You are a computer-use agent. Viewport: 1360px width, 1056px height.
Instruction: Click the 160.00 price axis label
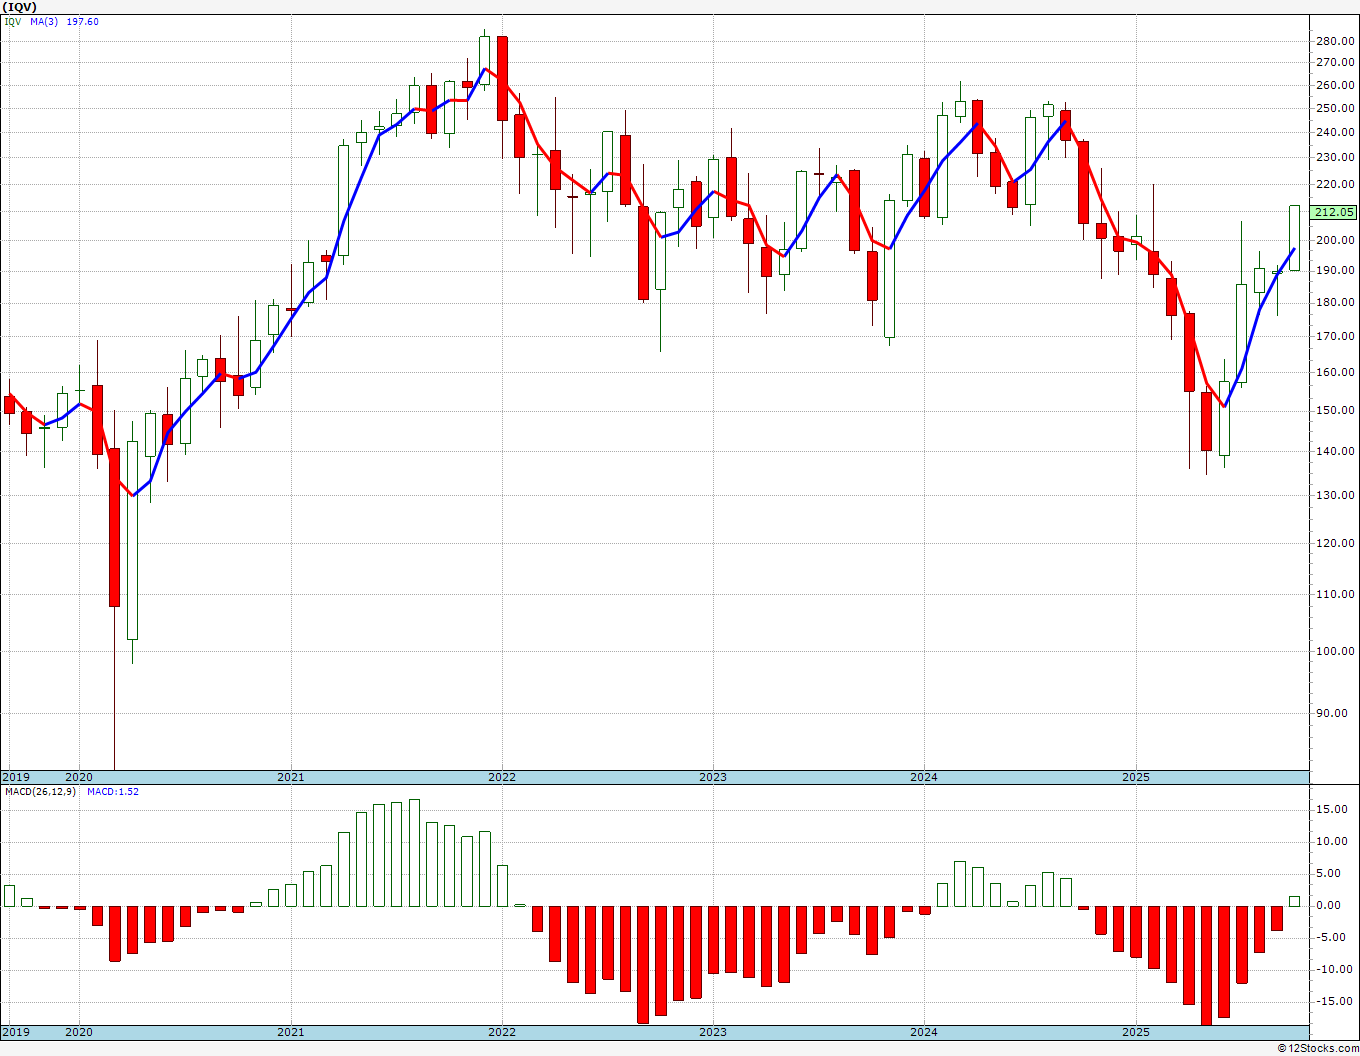[1336, 373]
